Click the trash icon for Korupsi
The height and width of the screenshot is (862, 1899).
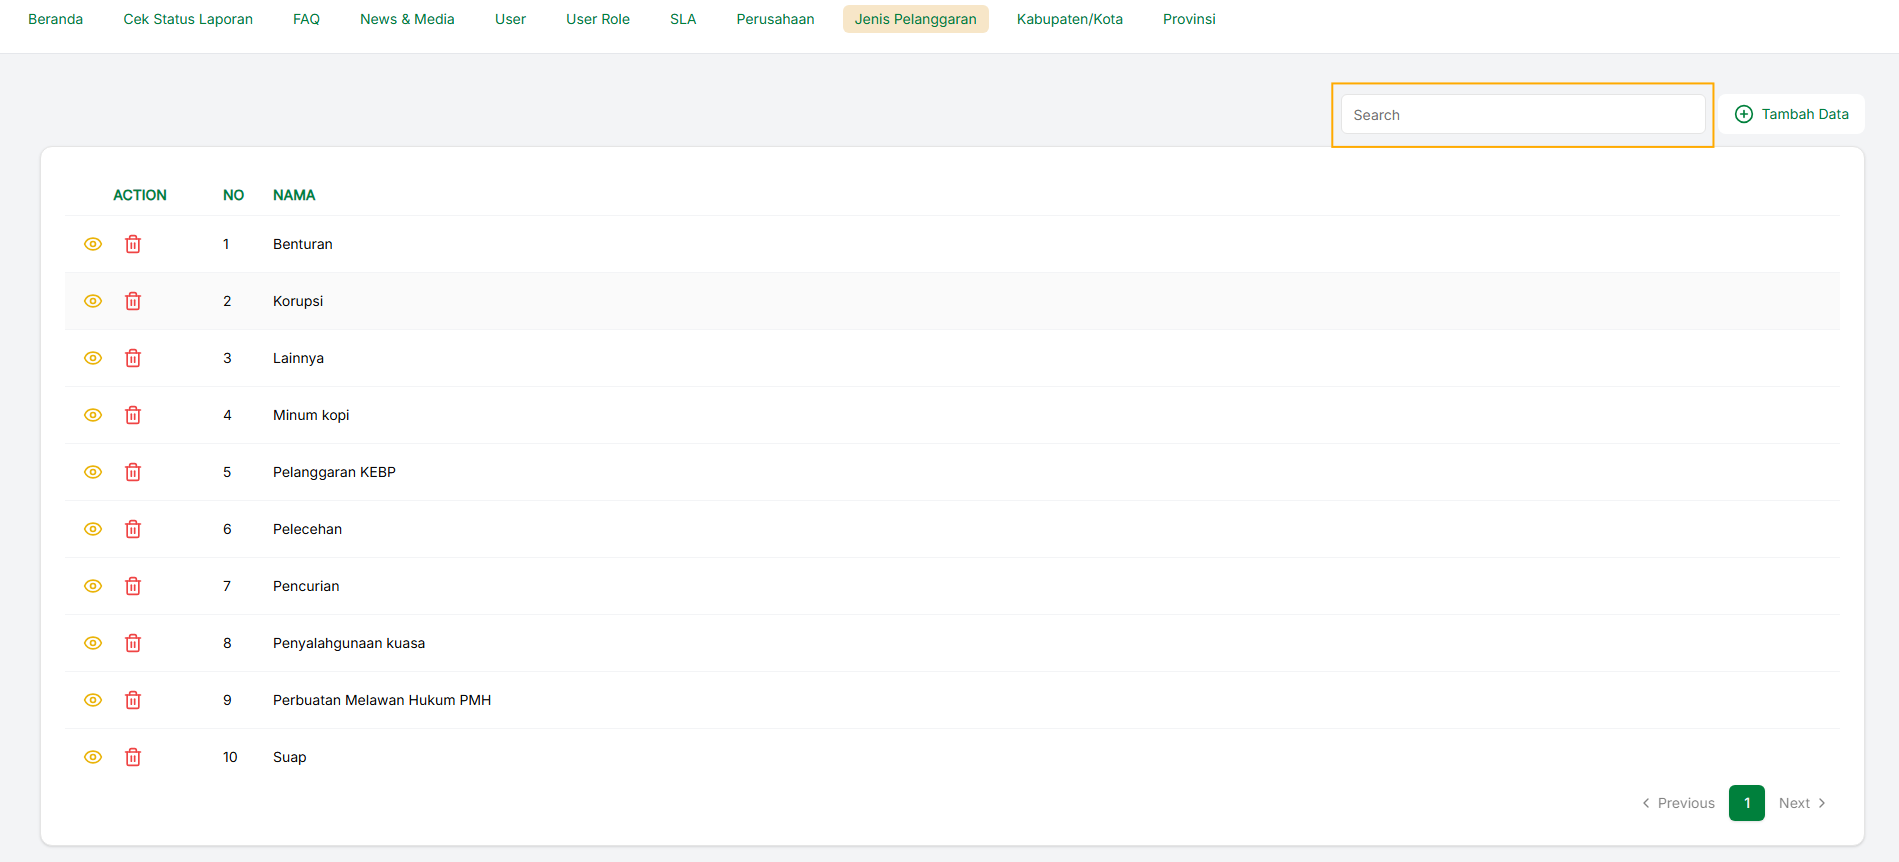pos(133,301)
